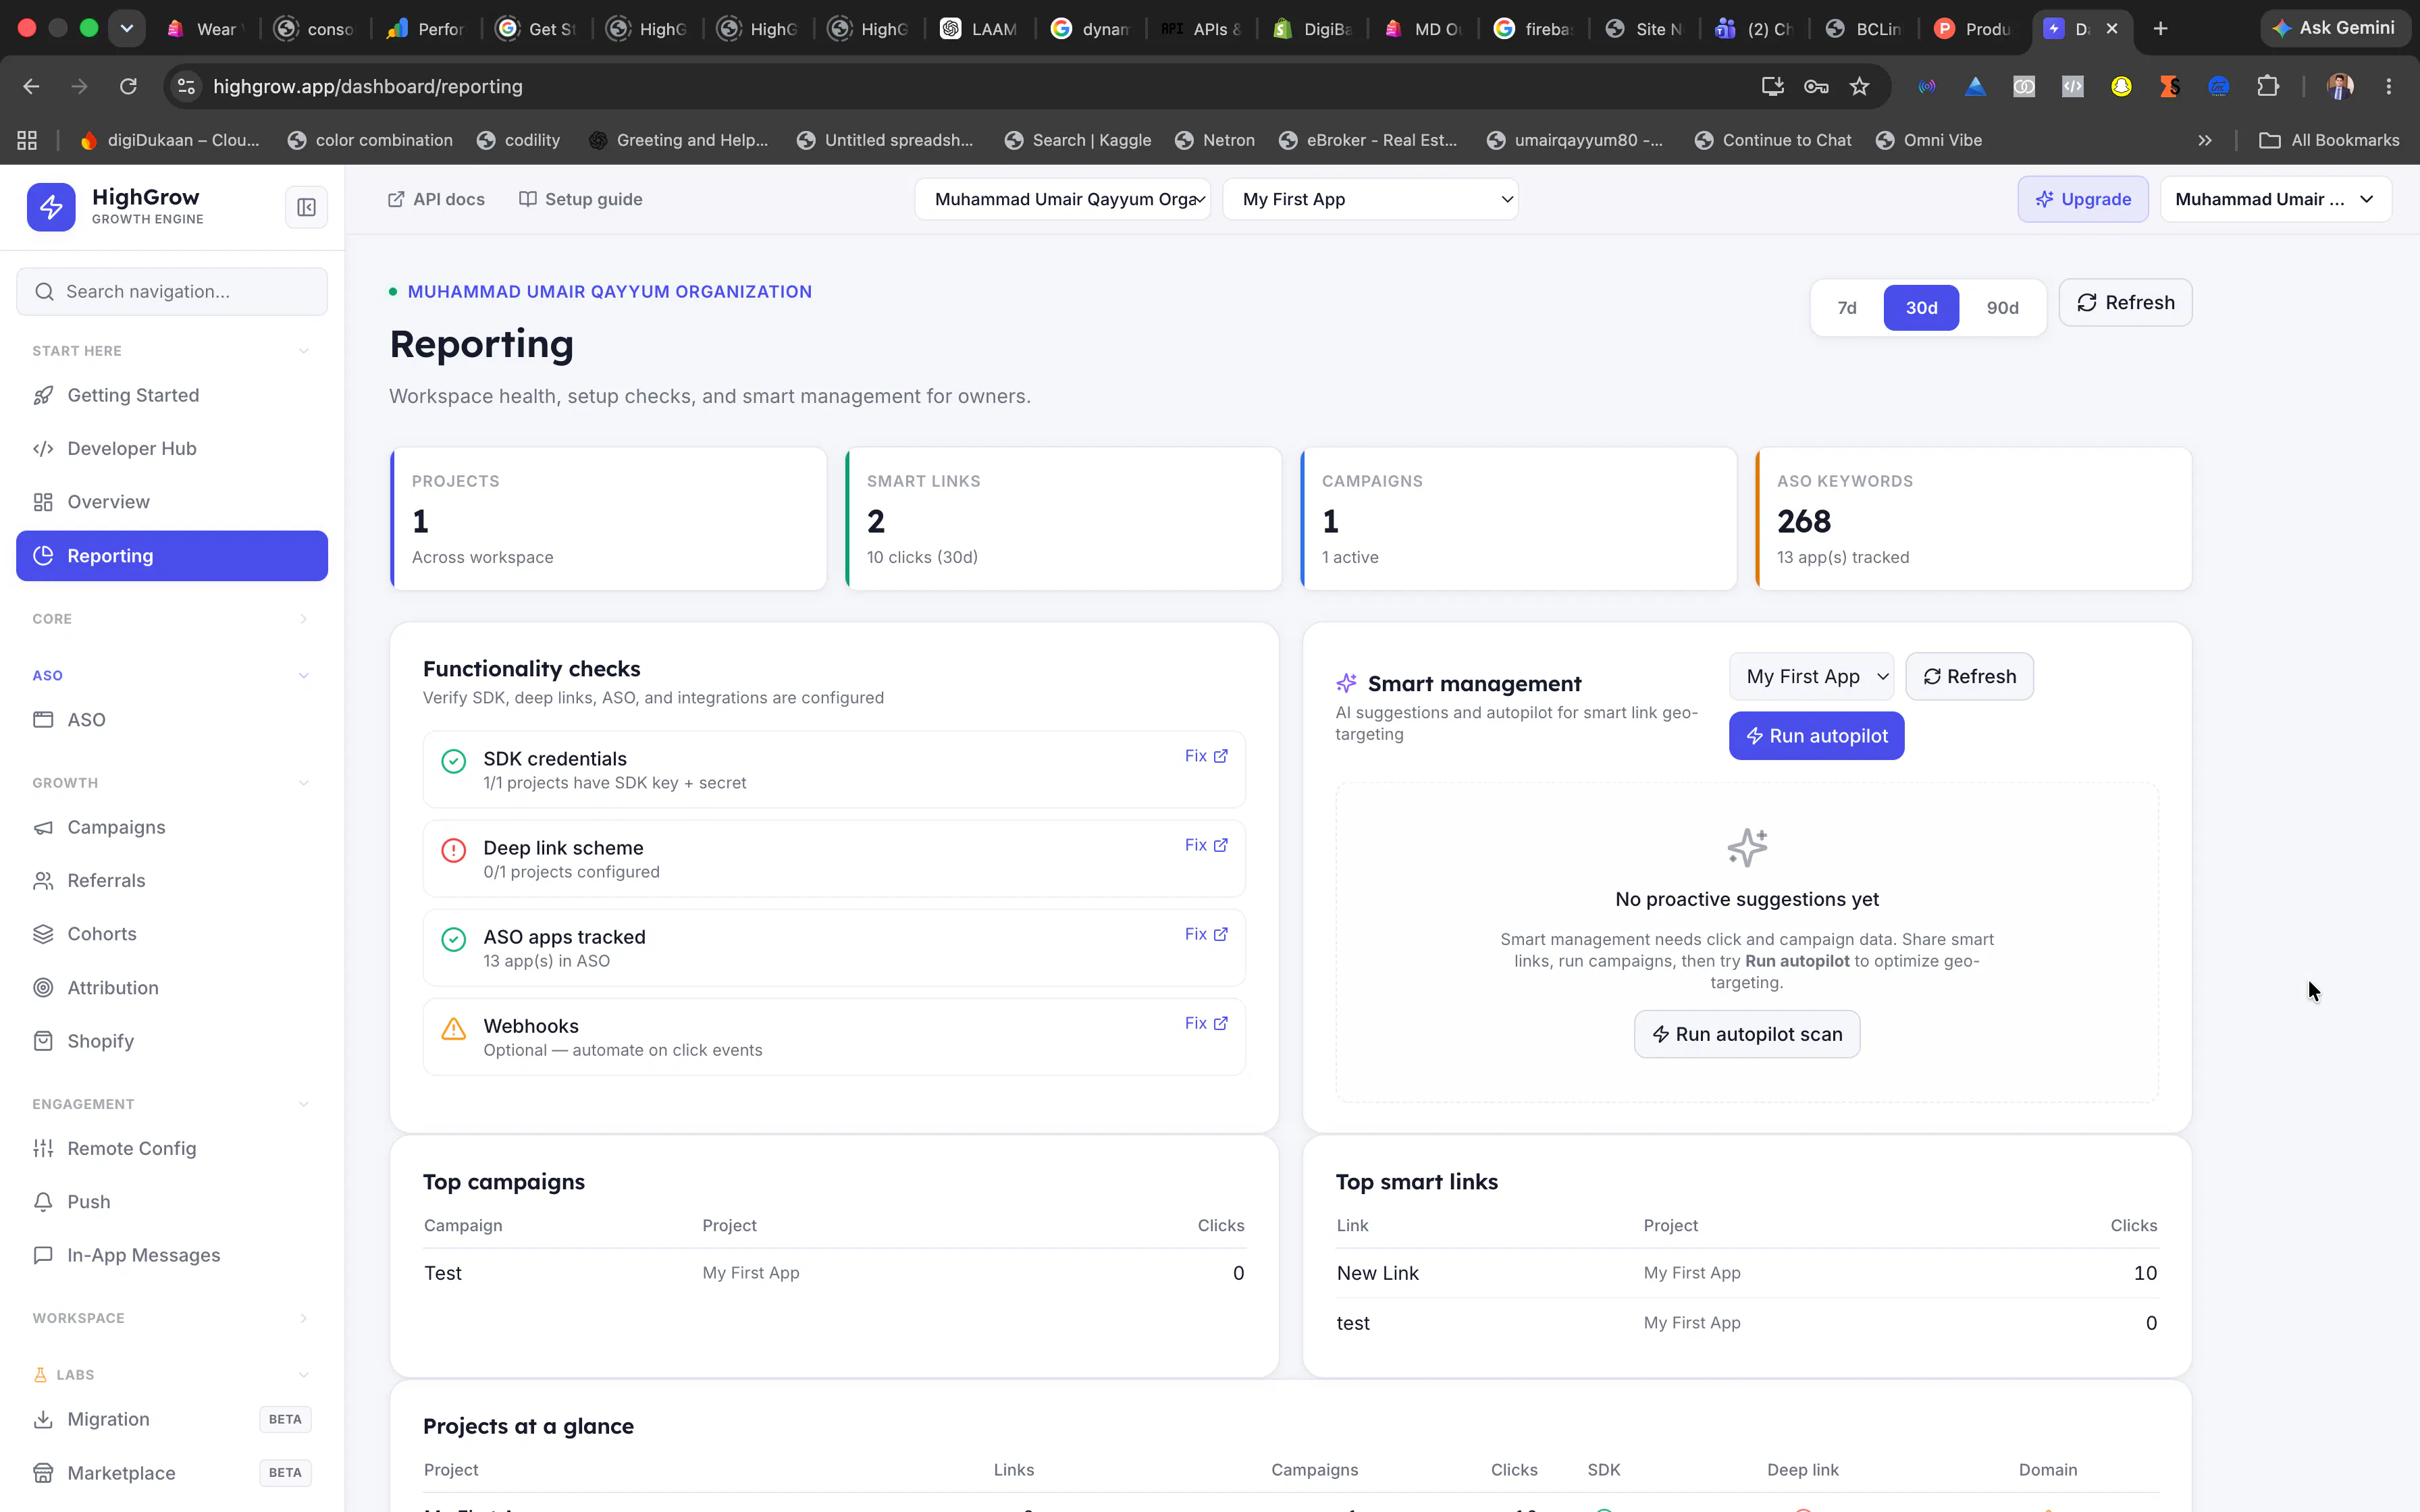Collapse the LABS section
This screenshot has width=2420, height=1512.
tap(172, 1375)
